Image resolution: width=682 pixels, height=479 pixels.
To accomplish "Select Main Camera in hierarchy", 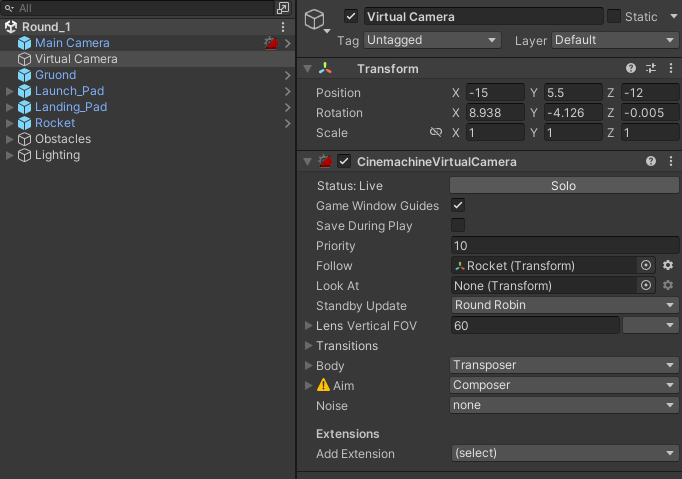I will 72,43.
